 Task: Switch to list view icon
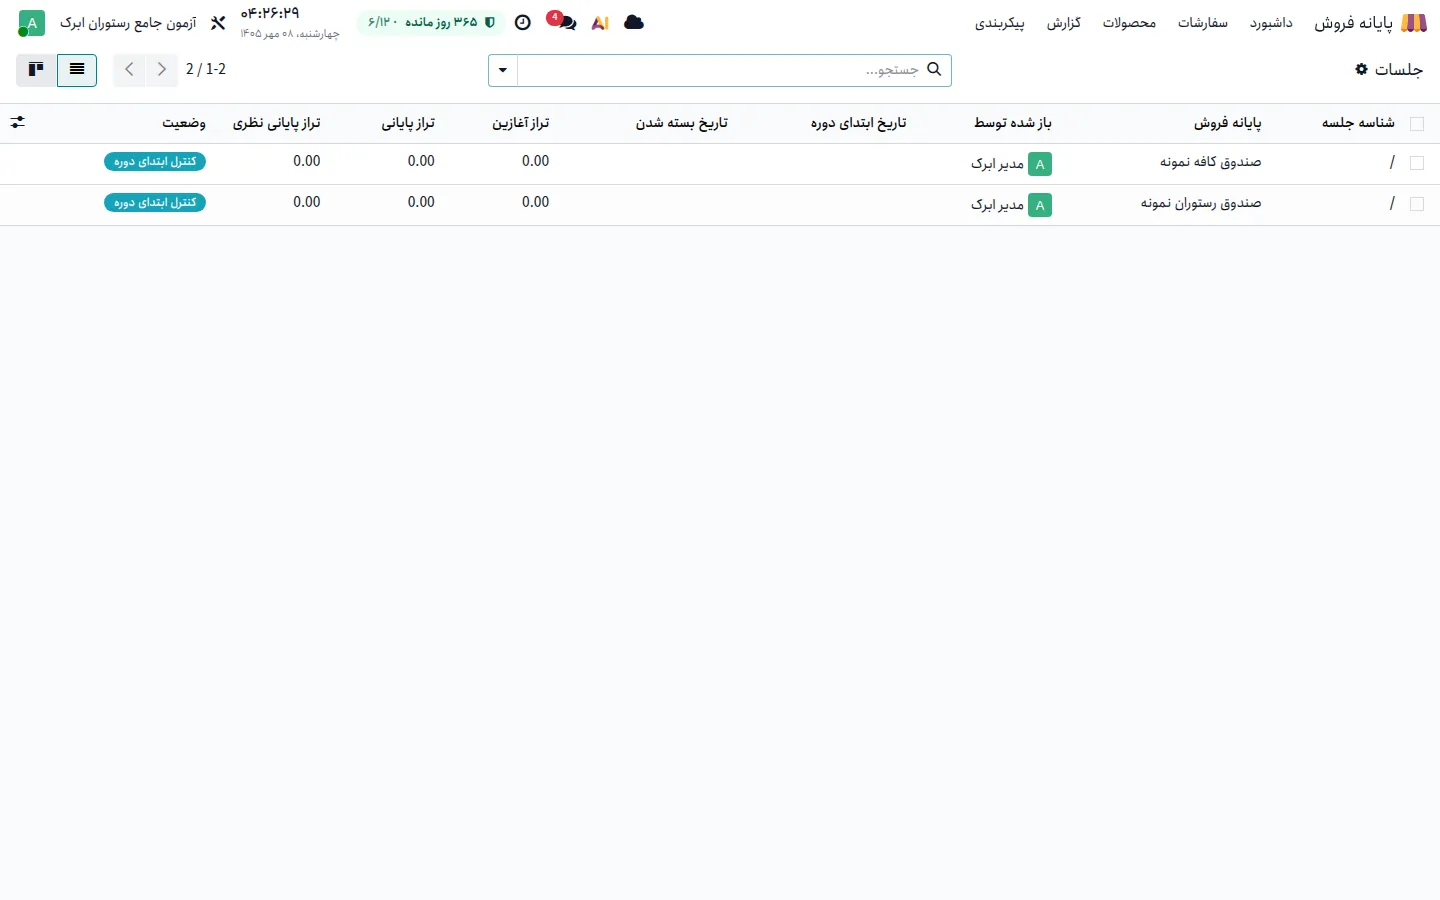tap(77, 70)
